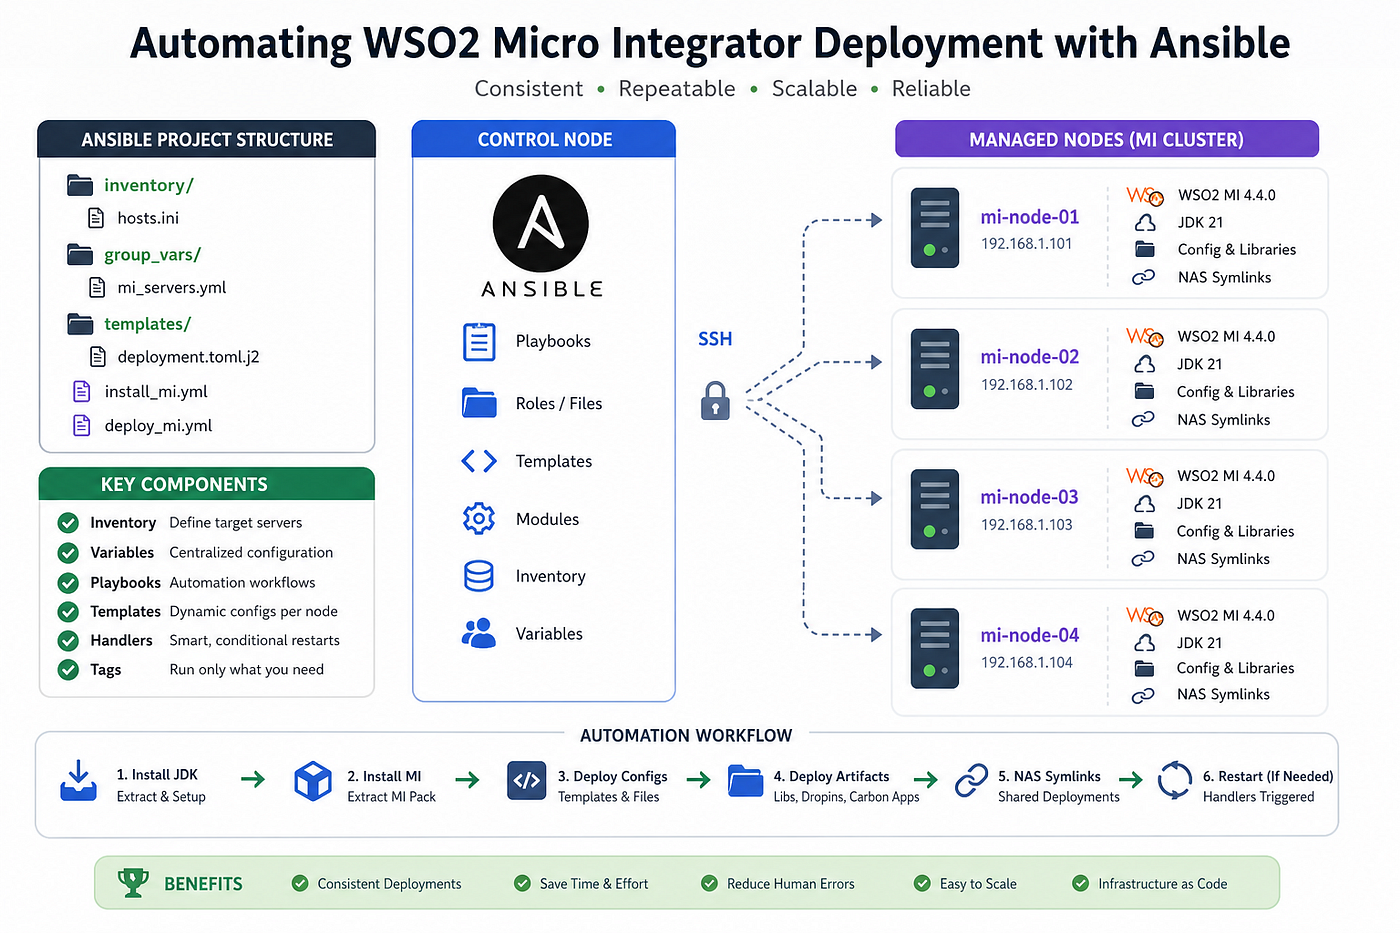This screenshot has height=933, width=1400.
Task: Click the Ansible Project Structure header
Action: 207,139
